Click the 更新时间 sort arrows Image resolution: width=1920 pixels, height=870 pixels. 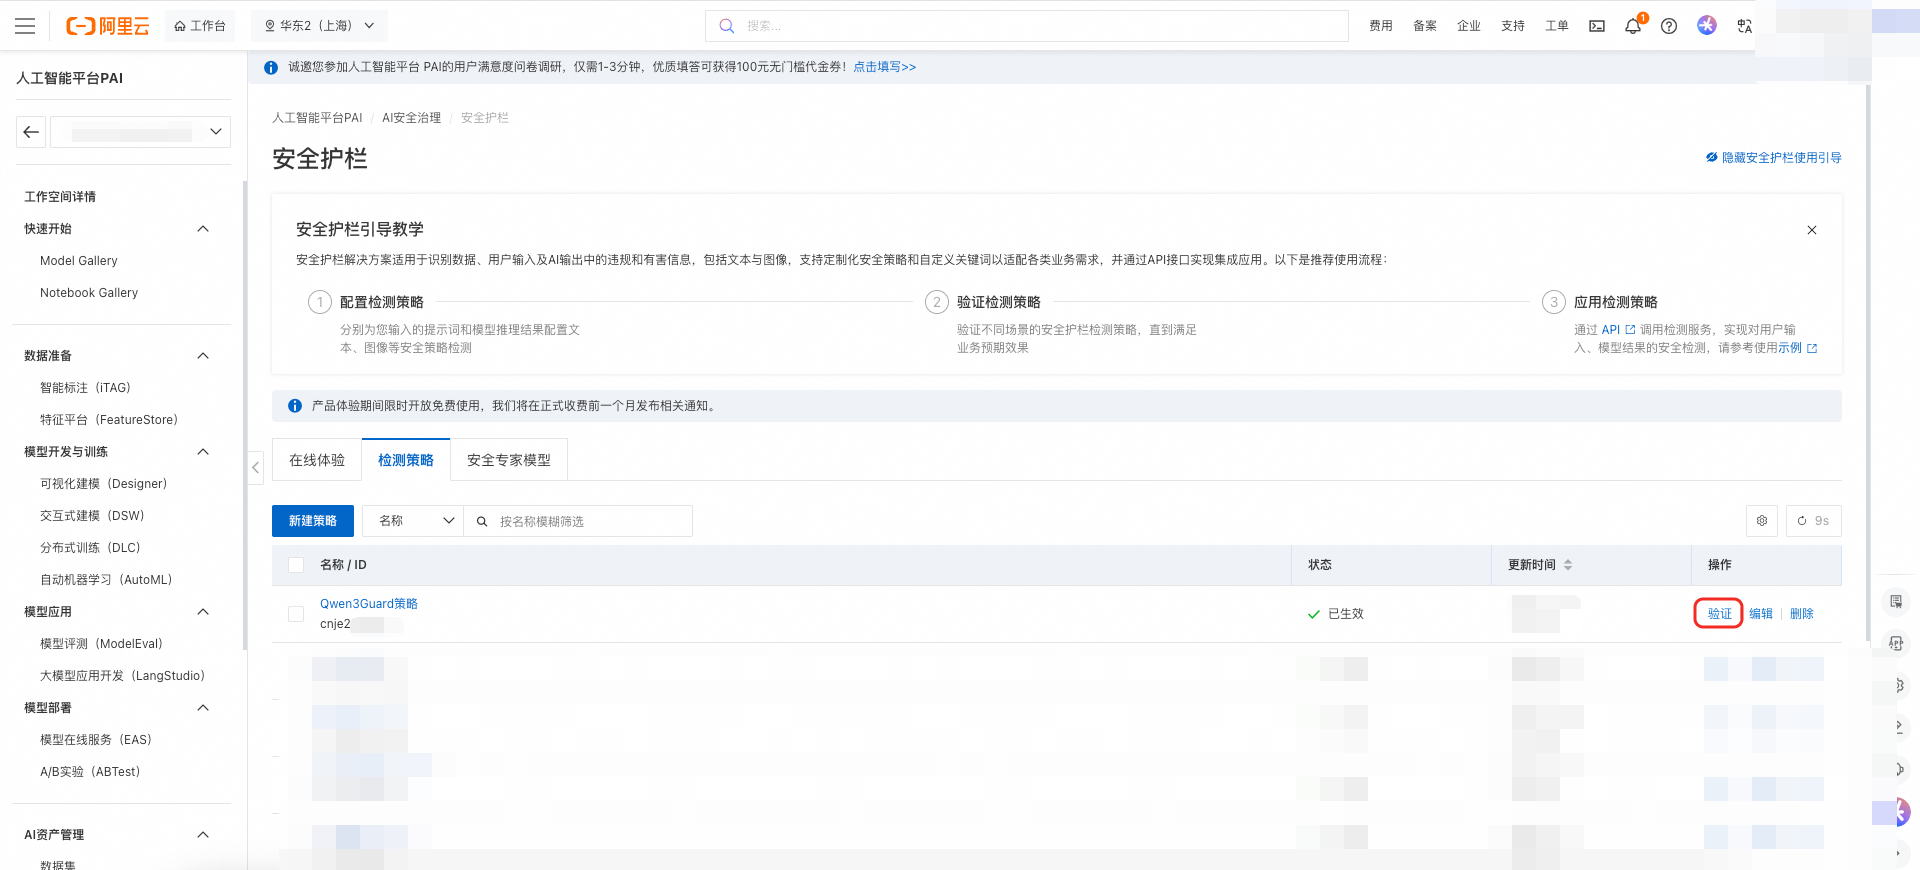click(1568, 565)
